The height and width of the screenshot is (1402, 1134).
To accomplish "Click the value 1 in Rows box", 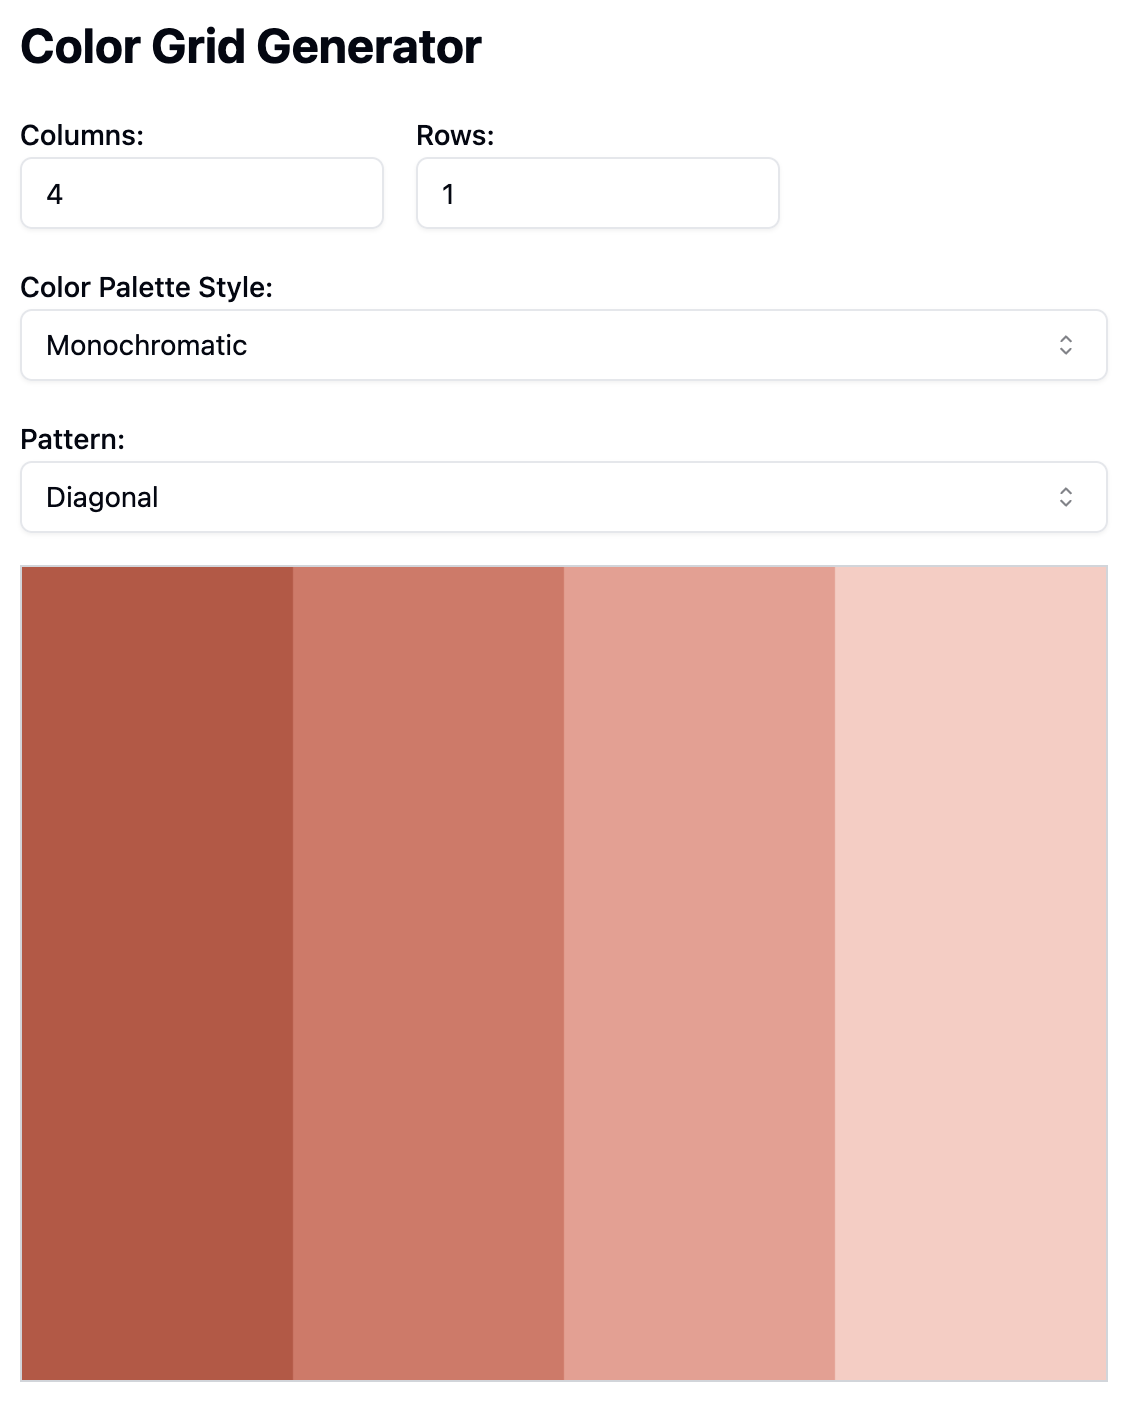I will coord(448,194).
